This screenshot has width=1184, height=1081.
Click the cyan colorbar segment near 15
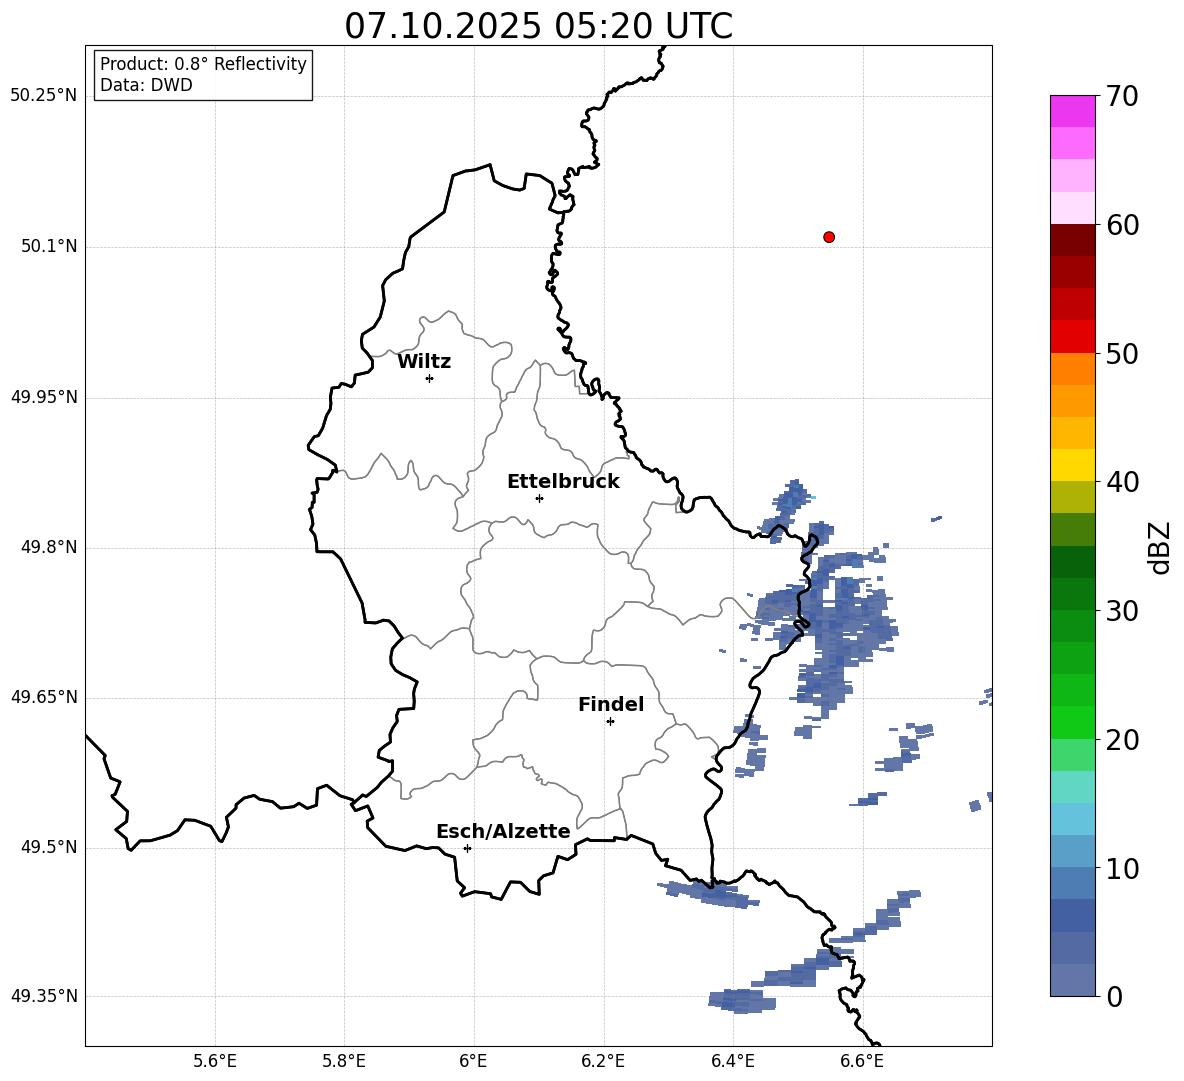pos(1072,787)
